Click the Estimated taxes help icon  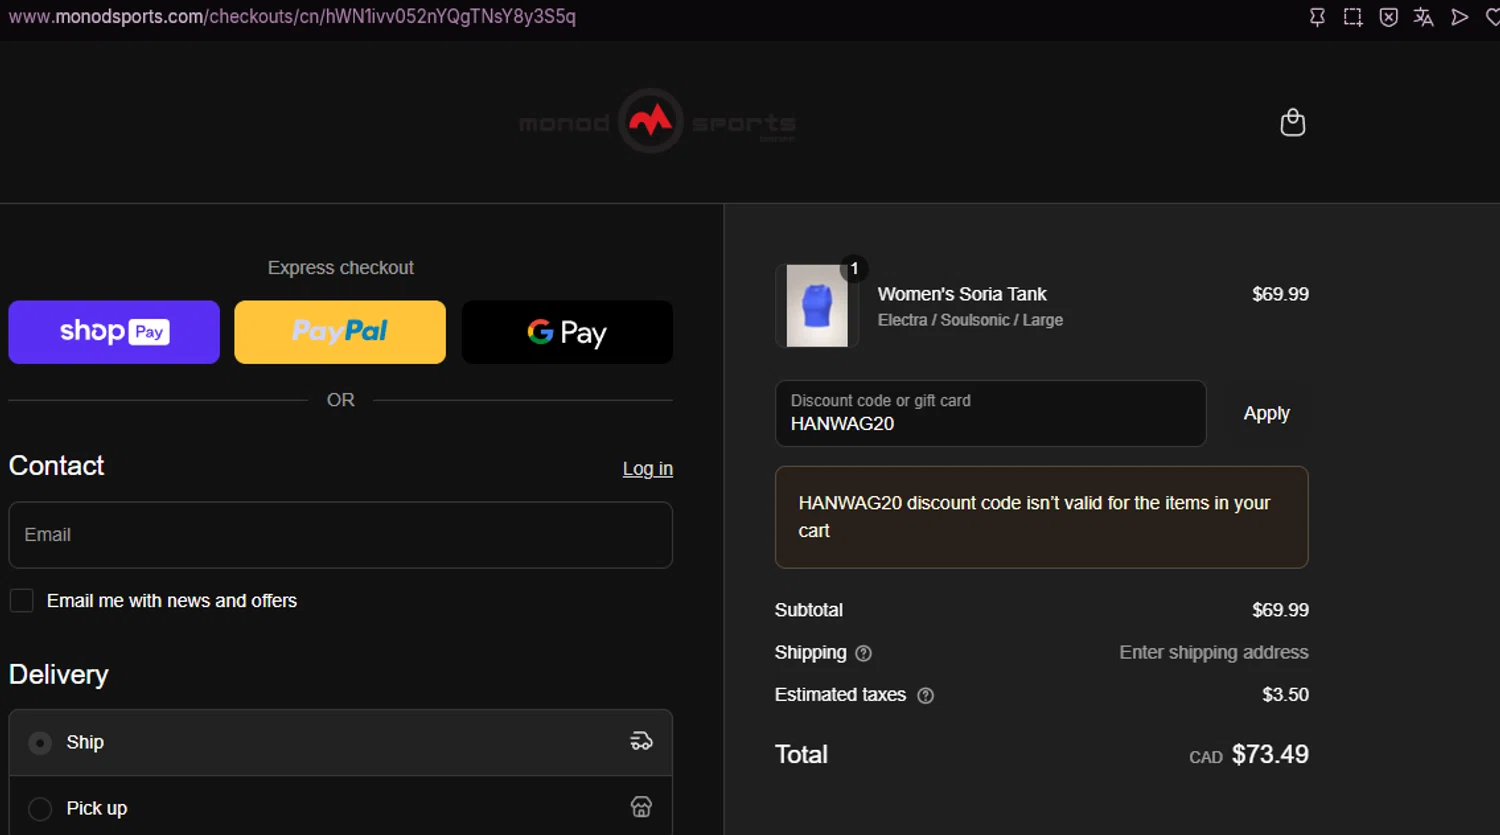point(926,695)
